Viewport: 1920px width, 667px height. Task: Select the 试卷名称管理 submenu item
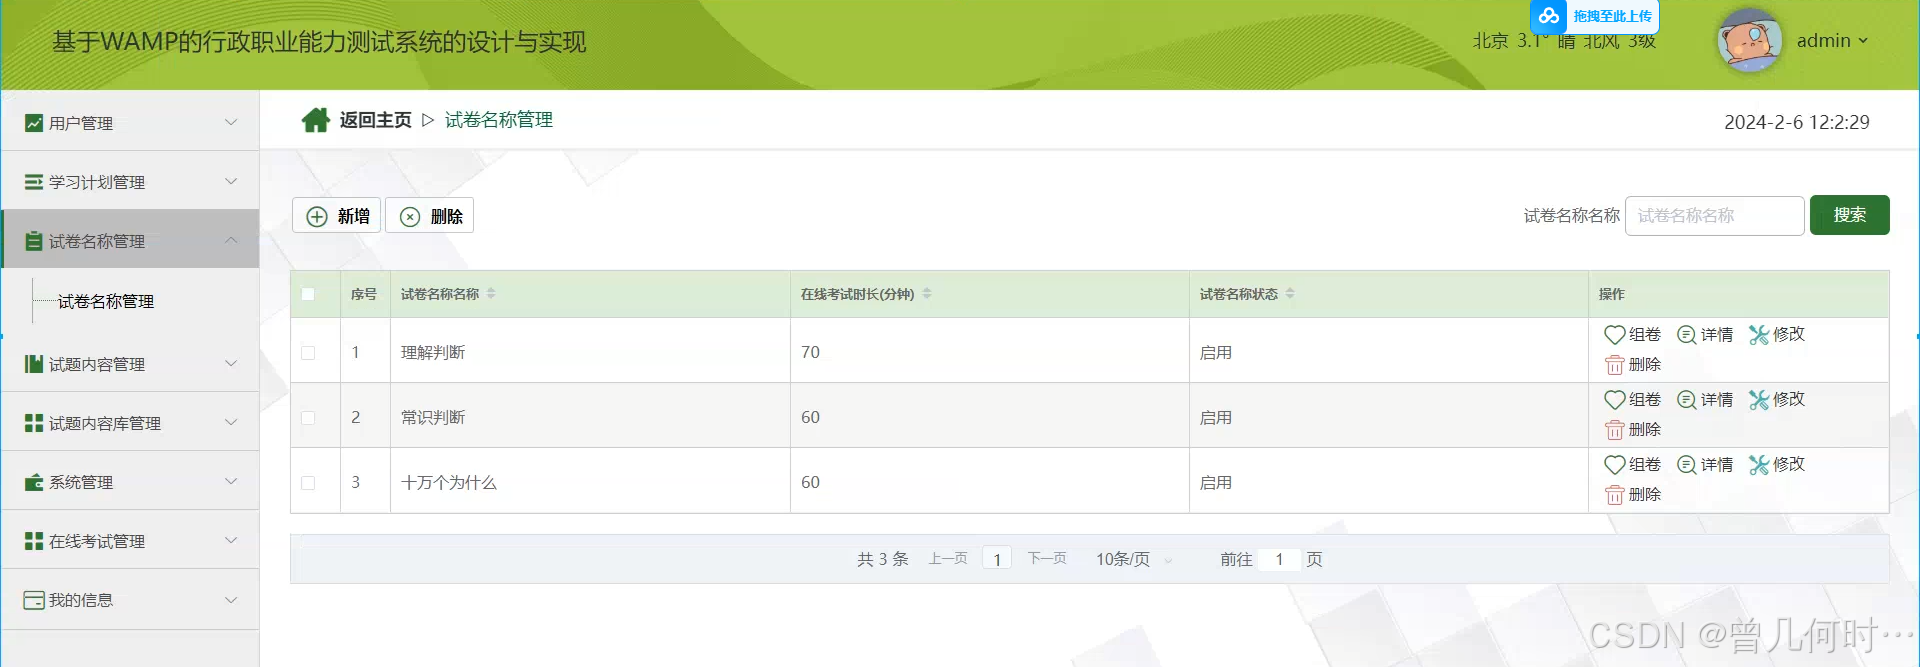[106, 301]
